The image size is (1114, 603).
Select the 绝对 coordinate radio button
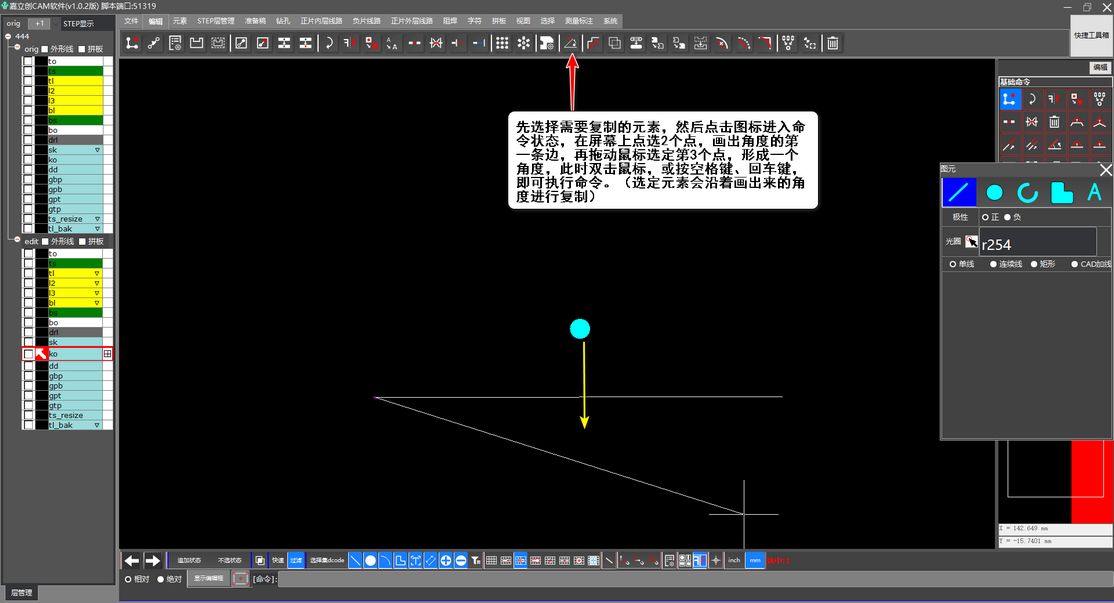161,579
